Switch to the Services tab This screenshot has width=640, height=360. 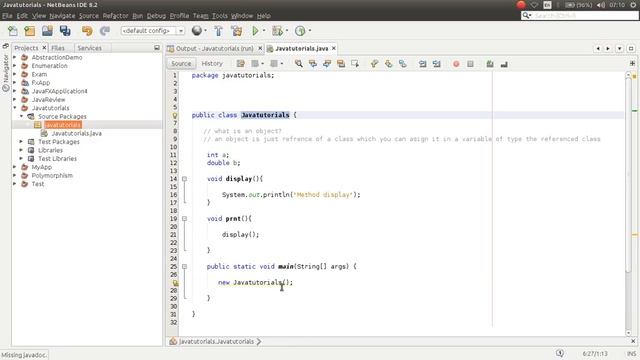(x=89, y=48)
